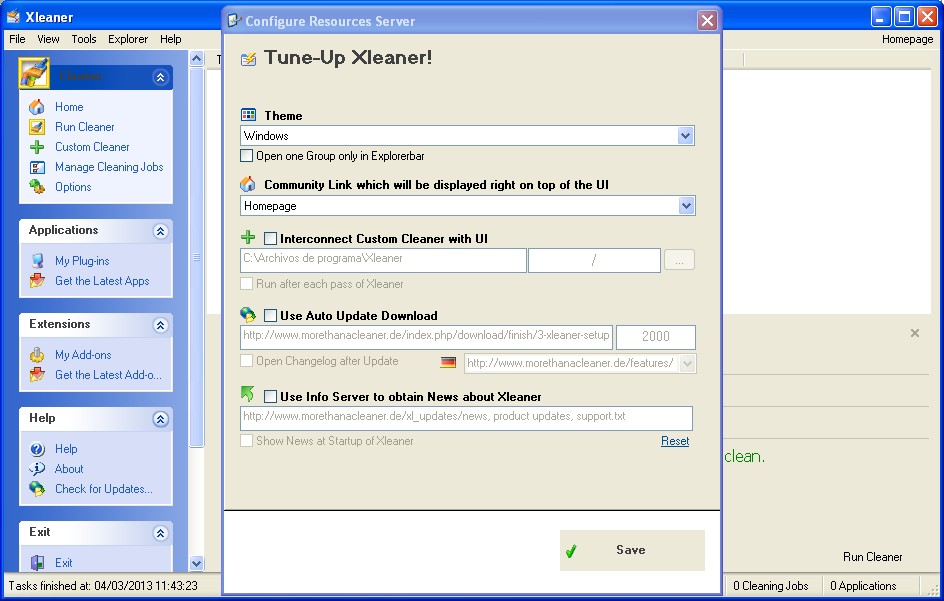Click the Auto Update globe icon
Viewport: 944px width, 601px height.
[247, 314]
